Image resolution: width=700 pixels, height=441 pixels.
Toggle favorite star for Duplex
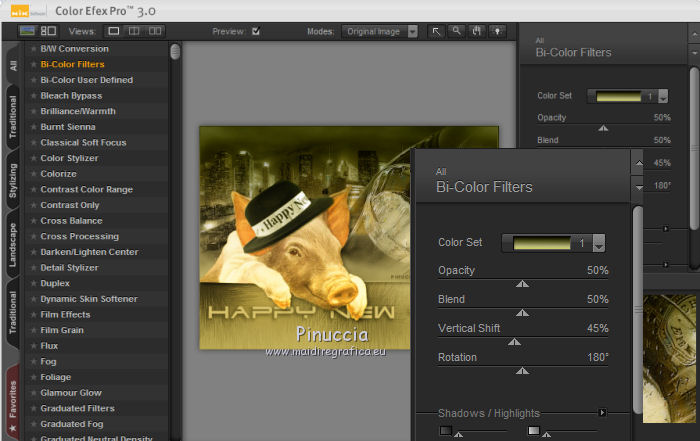coord(33,283)
